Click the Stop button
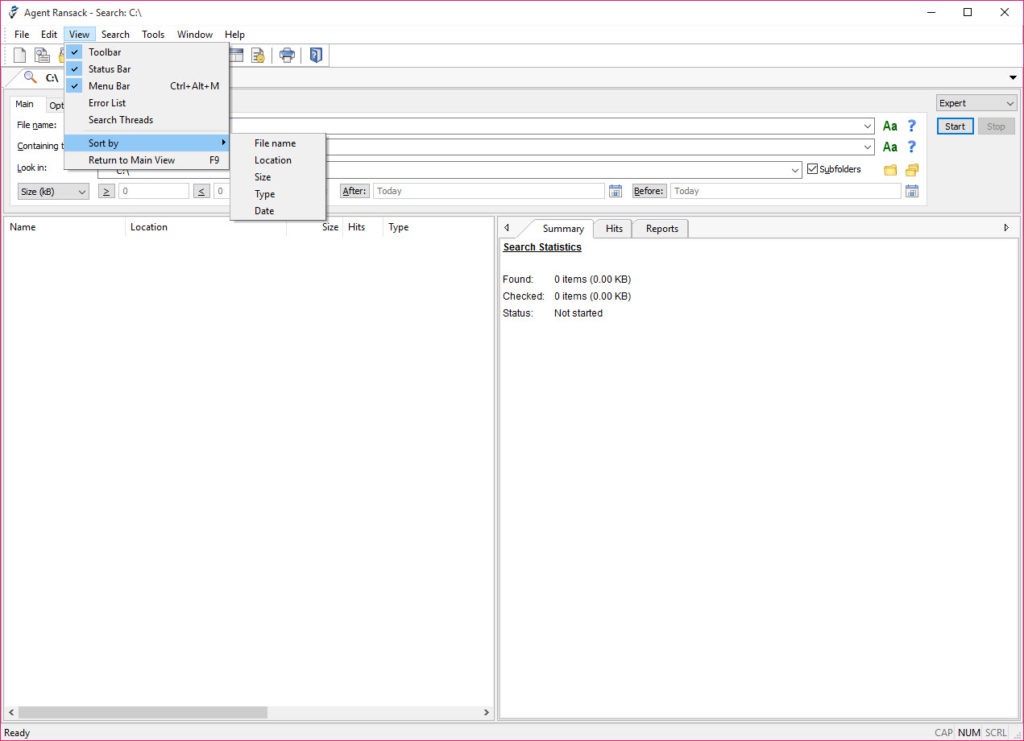This screenshot has width=1024, height=741. pos(996,127)
